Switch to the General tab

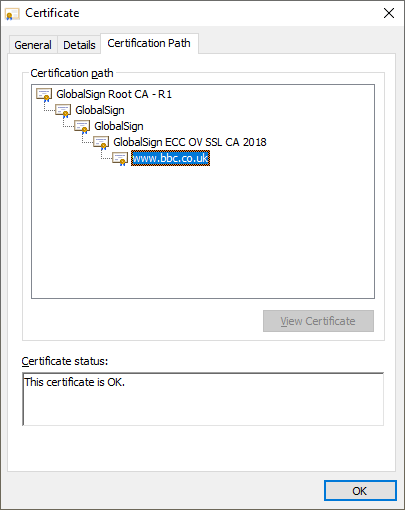pyautogui.click(x=33, y=45)
